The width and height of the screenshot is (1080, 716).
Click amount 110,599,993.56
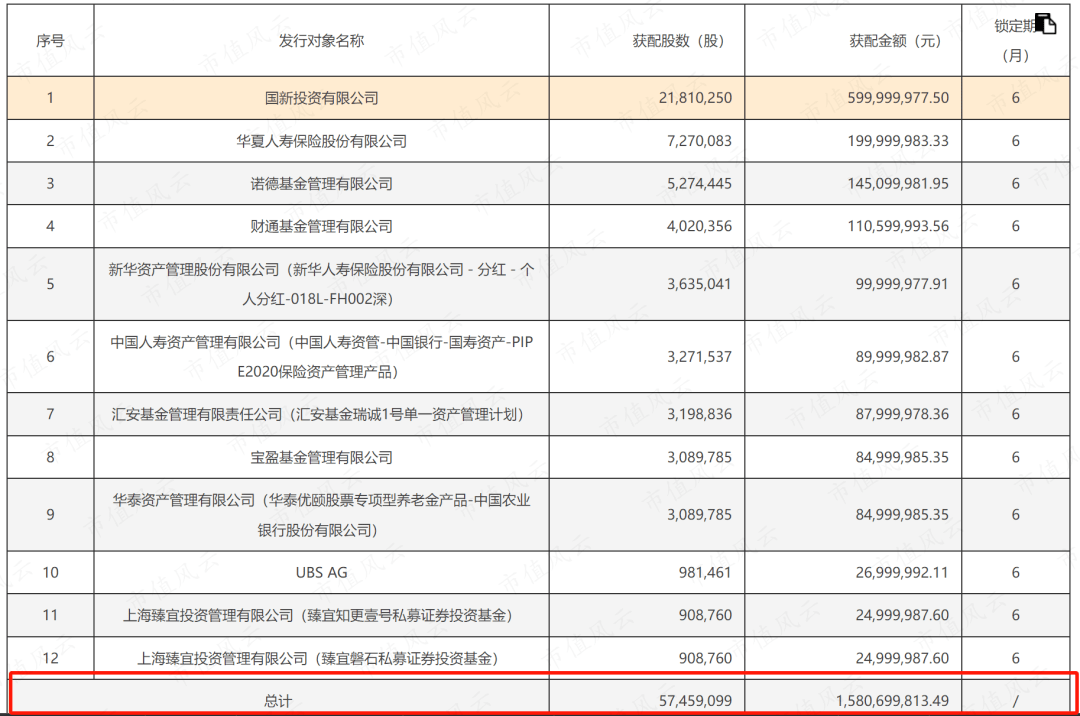(898, 227)
